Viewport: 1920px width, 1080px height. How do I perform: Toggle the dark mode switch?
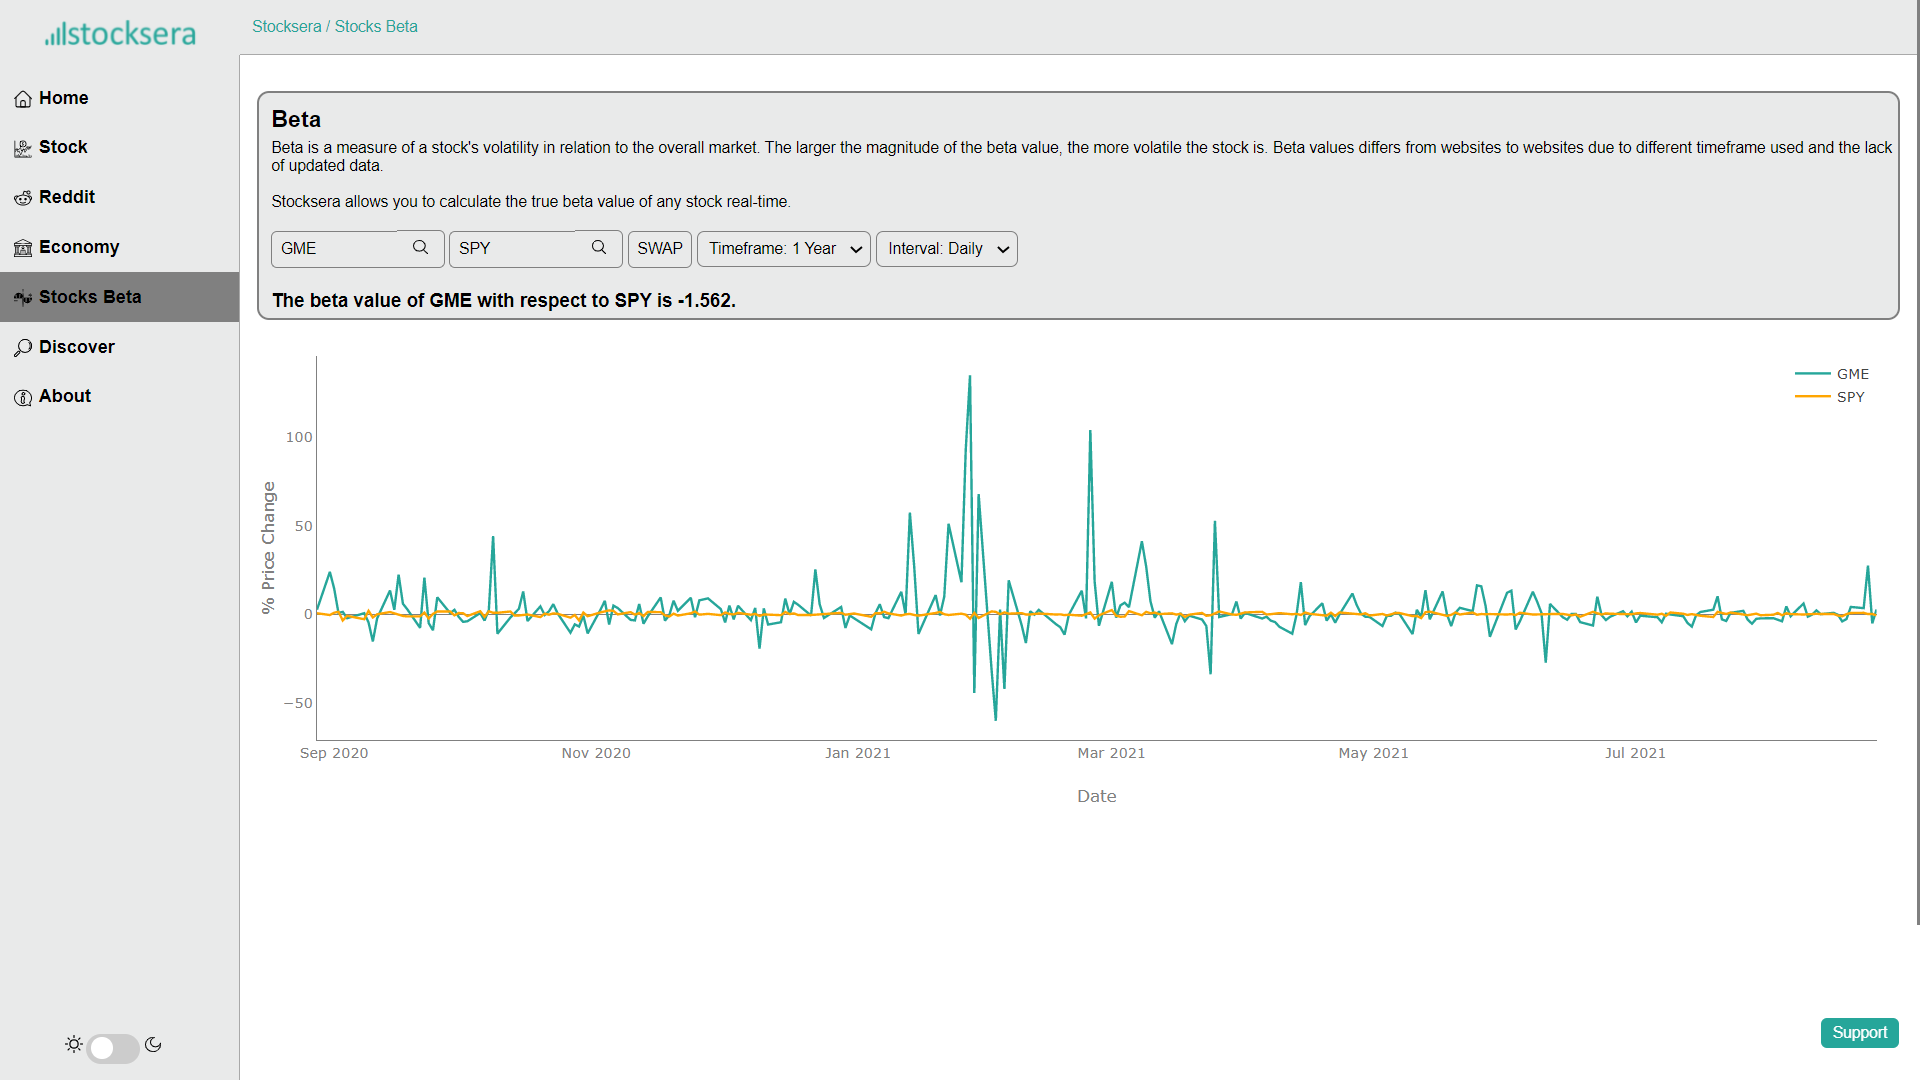(x=113, y=1047)
